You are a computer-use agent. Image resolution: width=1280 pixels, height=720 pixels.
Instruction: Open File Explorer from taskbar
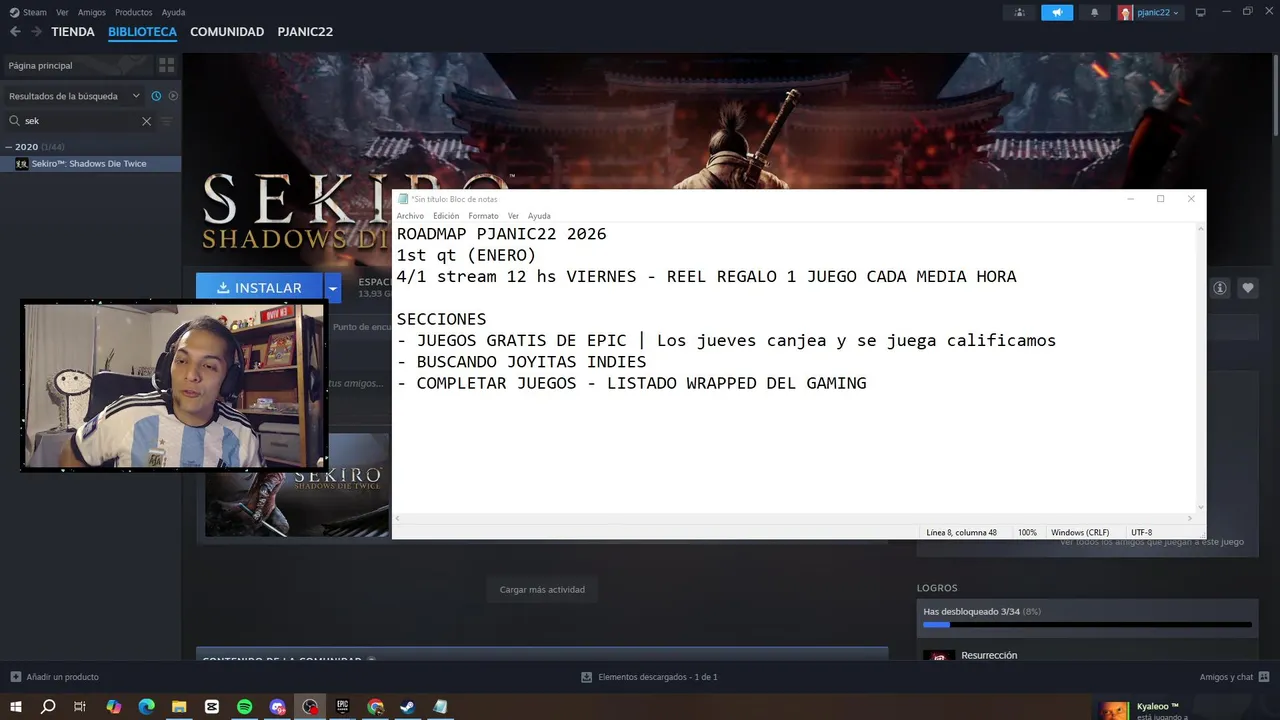pos(179,706)
